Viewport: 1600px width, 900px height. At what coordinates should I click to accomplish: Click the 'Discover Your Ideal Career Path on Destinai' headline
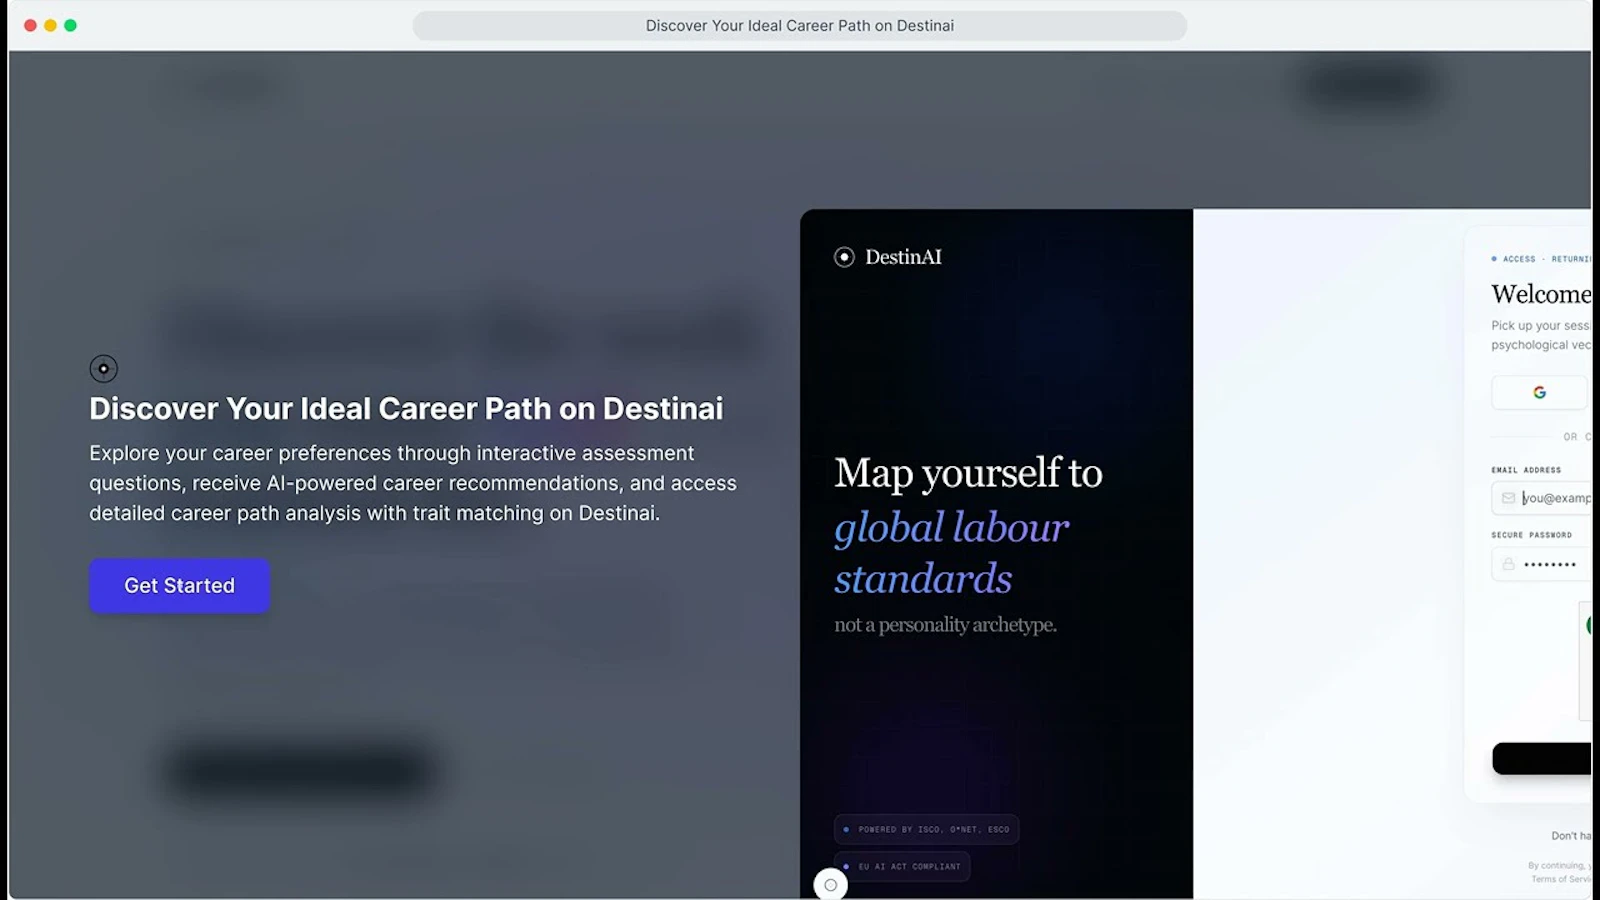click(x=406, y=408)
